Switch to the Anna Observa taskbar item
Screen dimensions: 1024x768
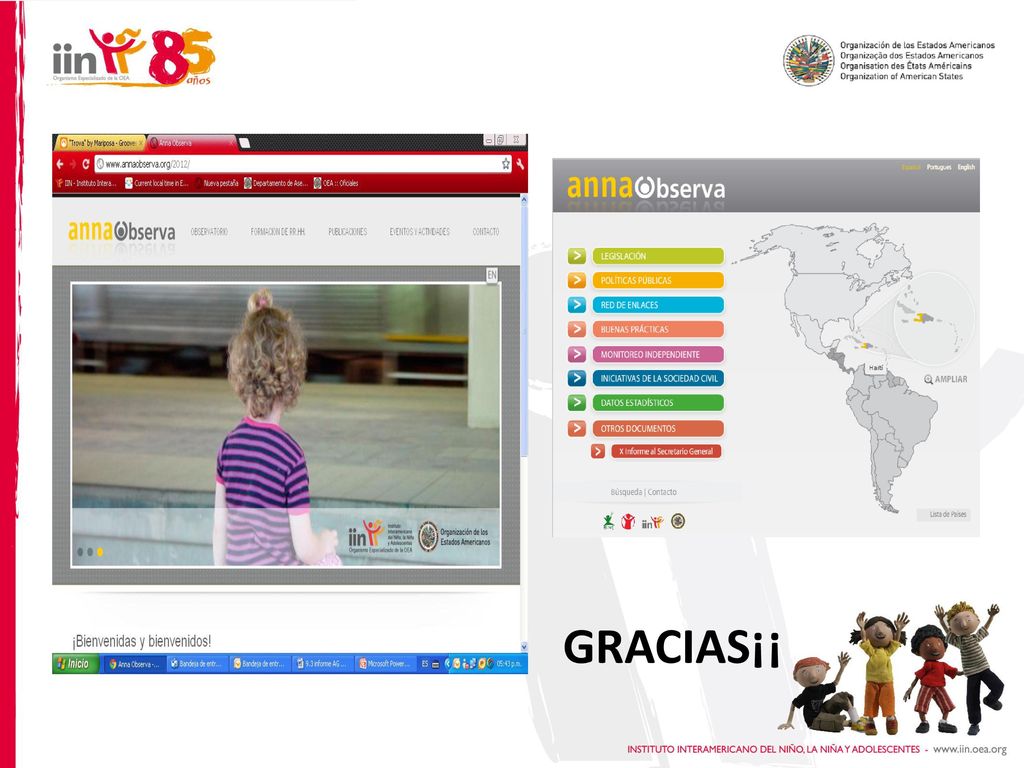[133, 664]
